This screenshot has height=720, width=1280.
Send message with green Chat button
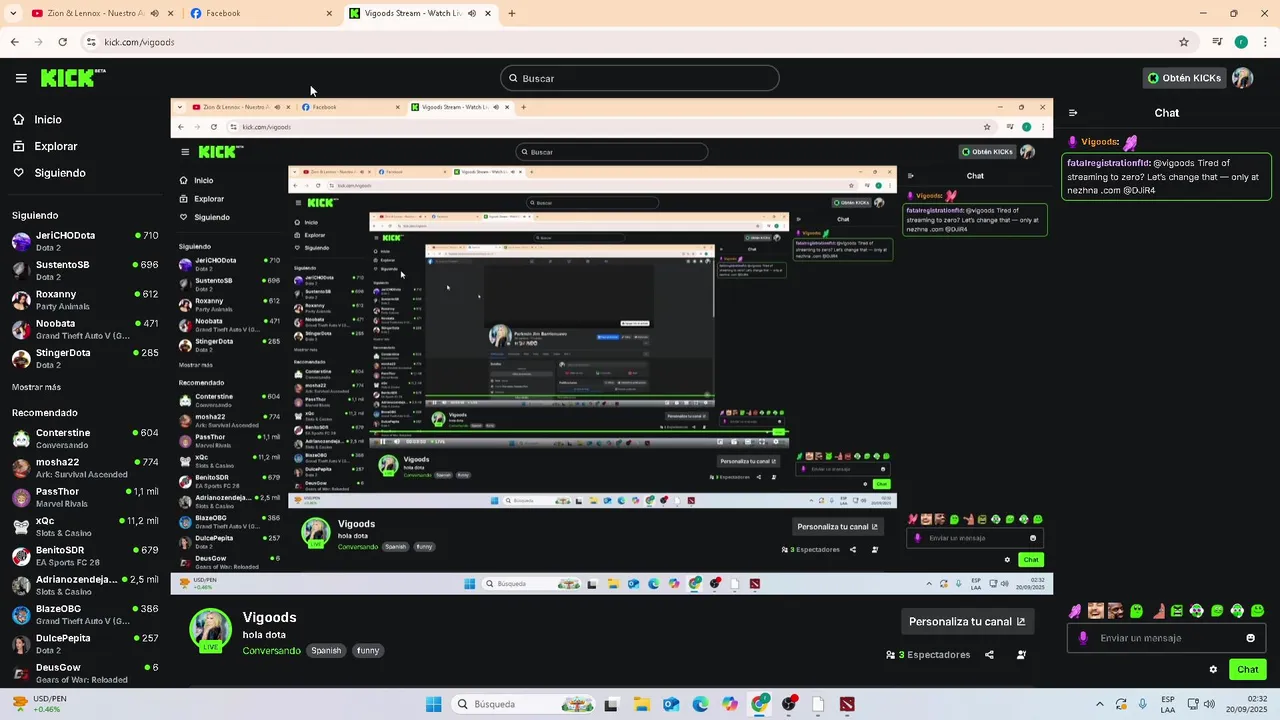1248,670
